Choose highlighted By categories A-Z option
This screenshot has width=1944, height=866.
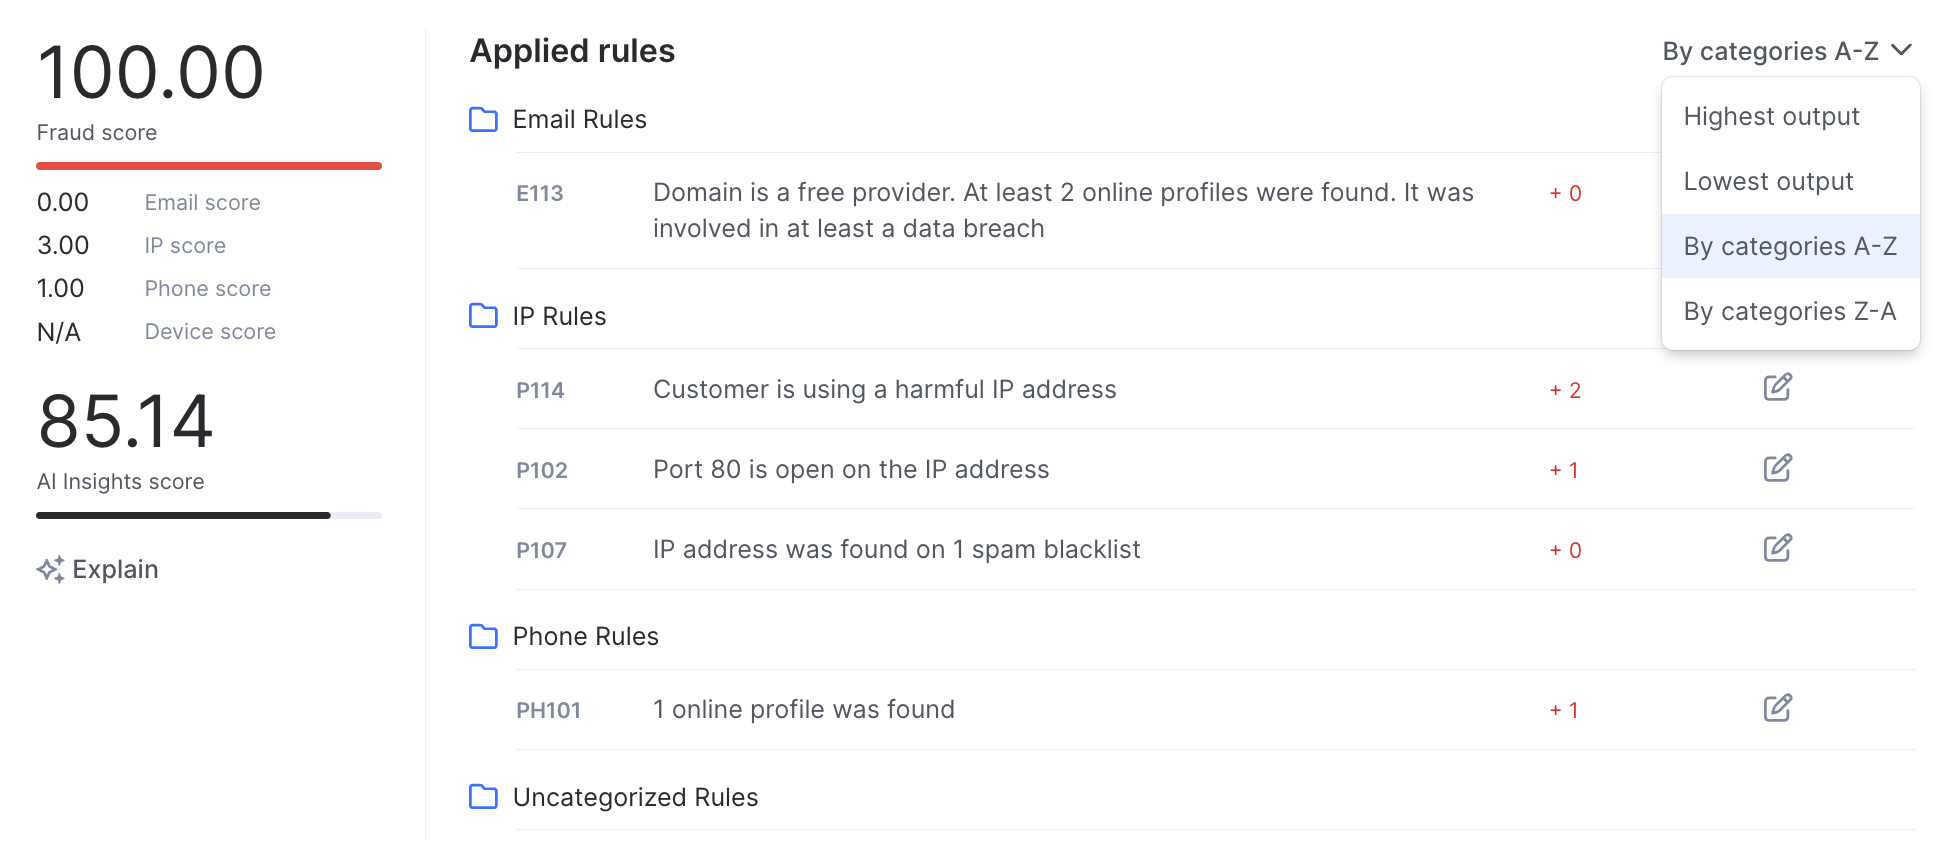[1789, 247]
